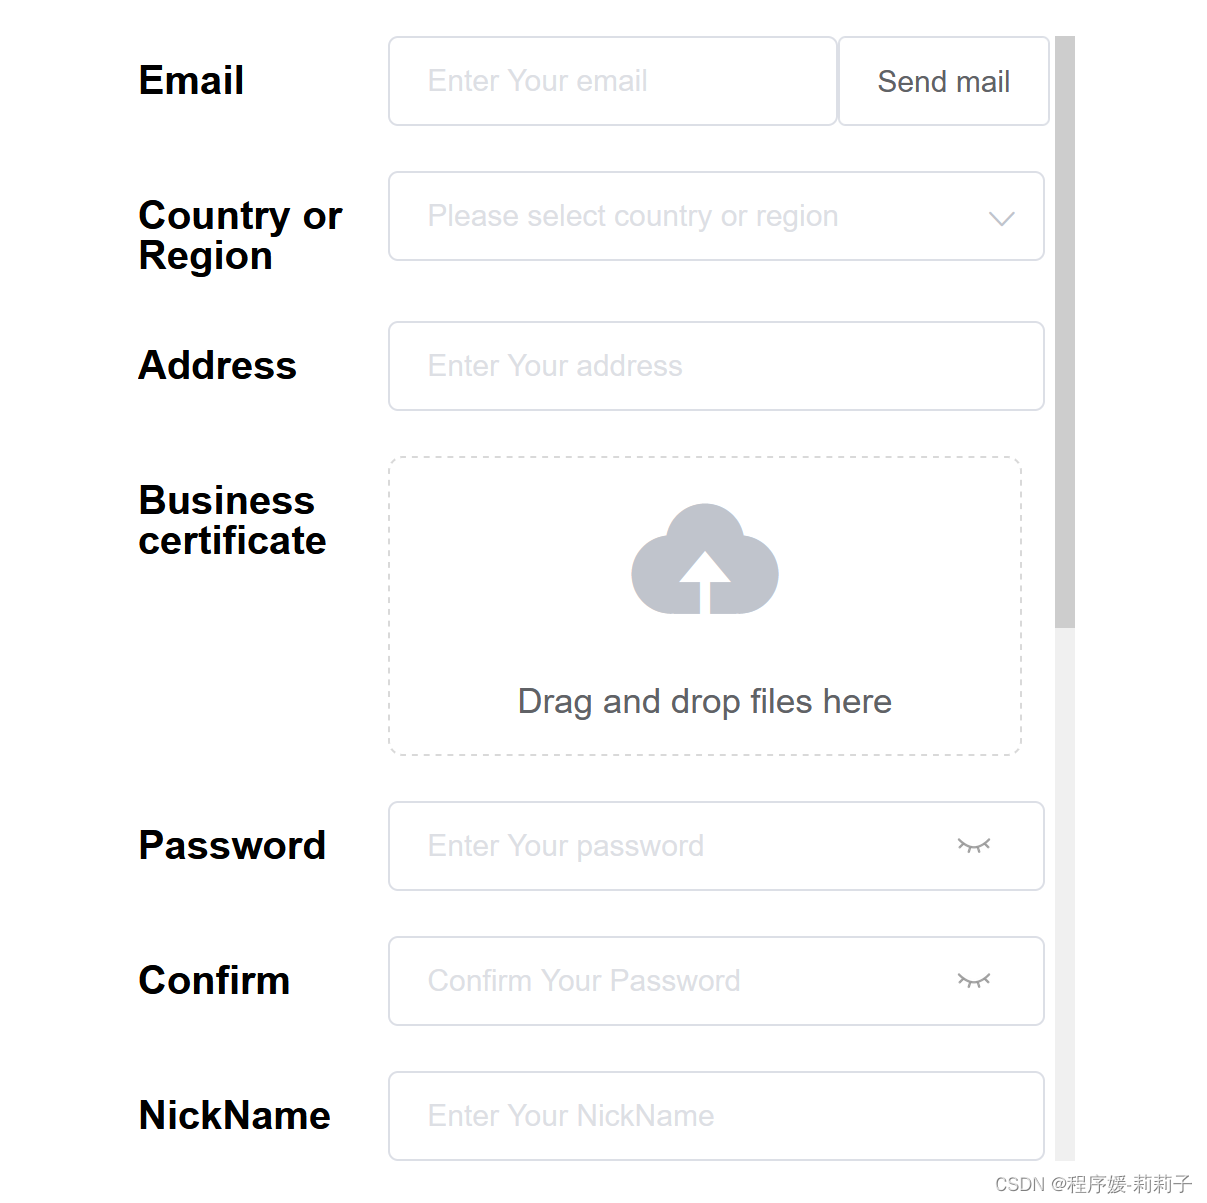Click the Business certificate label

[232, 520]
